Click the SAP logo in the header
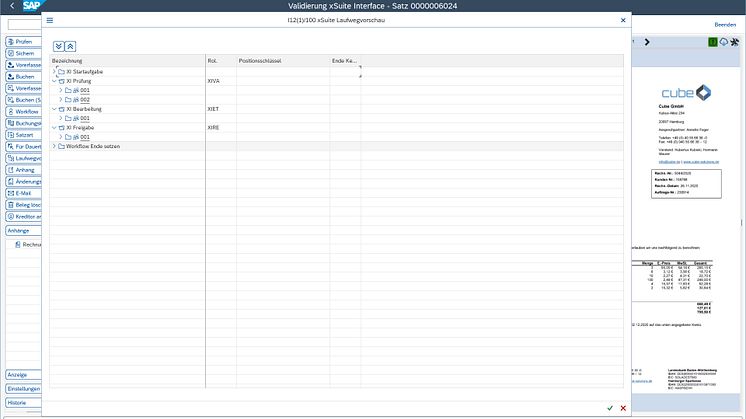Screen dimensions: 746x419 (32, 6)
